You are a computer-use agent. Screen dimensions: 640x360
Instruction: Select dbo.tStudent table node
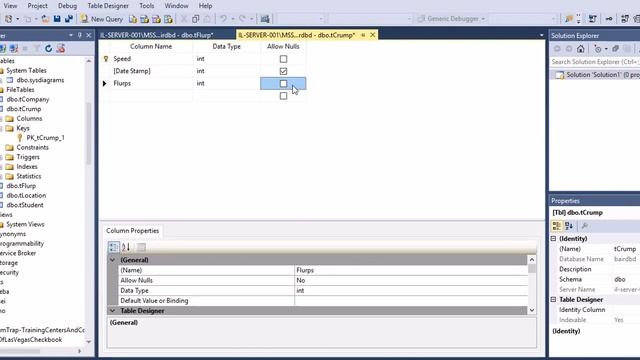click(x=25, y=205)
